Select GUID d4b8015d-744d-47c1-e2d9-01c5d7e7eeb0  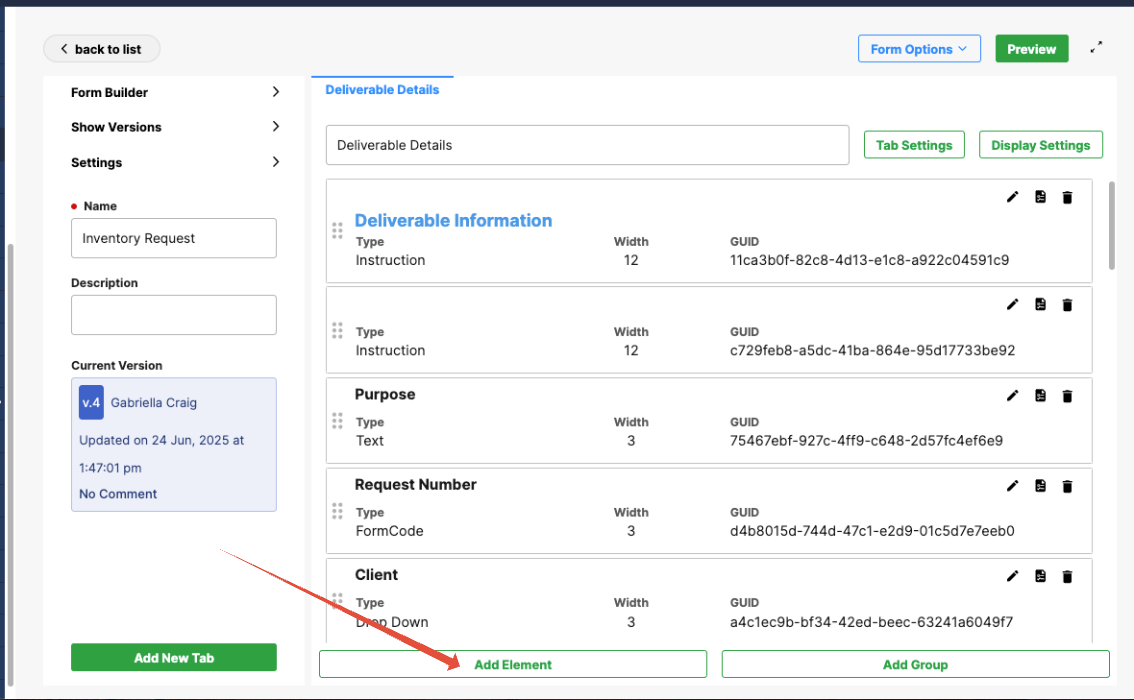pos(872,531)
